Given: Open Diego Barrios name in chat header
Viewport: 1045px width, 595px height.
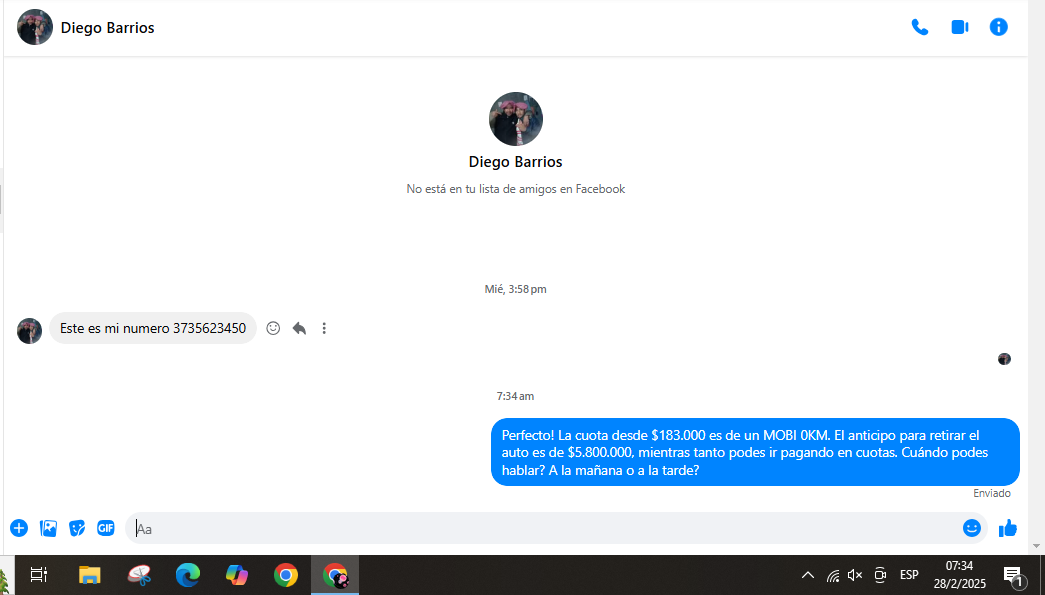Looking at the screenshot, I should (107, 28).
